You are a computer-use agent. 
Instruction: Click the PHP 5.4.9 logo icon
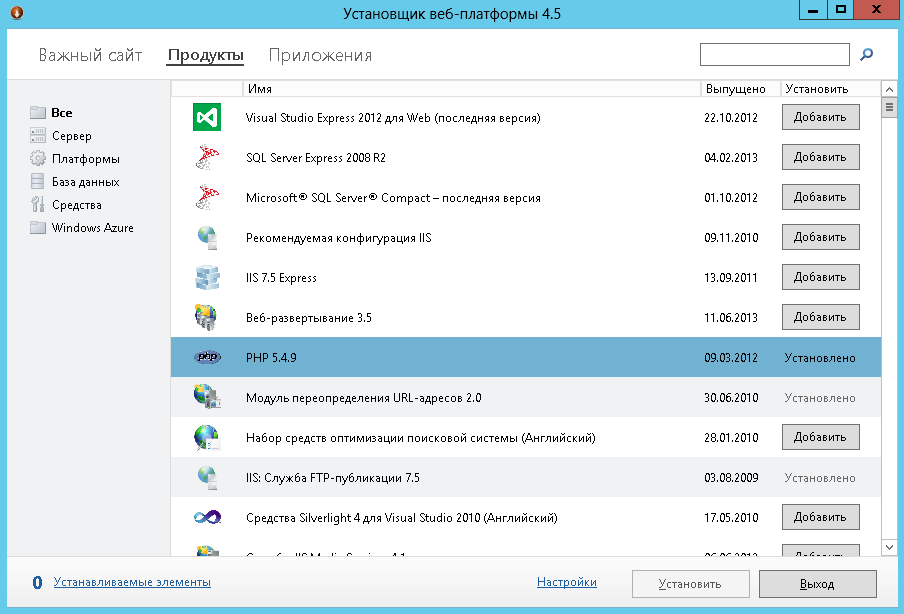pos(206,357)
